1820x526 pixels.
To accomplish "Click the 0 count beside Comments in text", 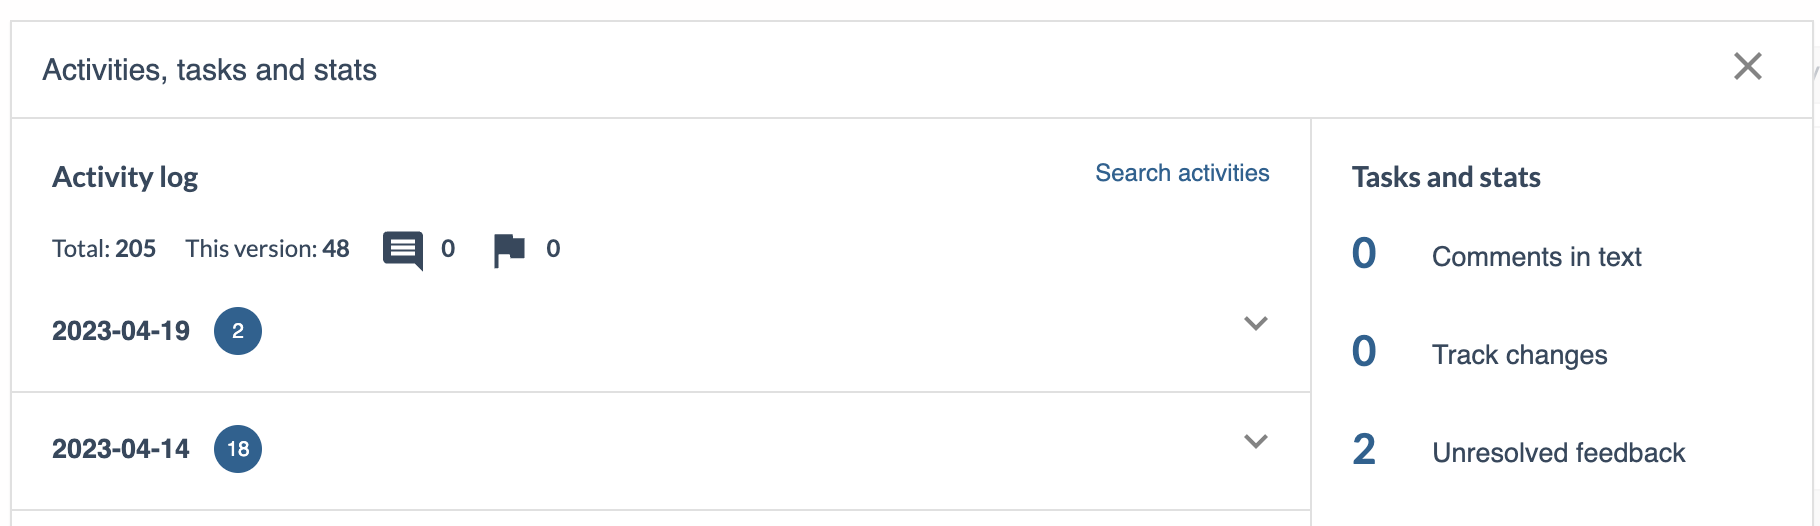I will pos(1364,254).
